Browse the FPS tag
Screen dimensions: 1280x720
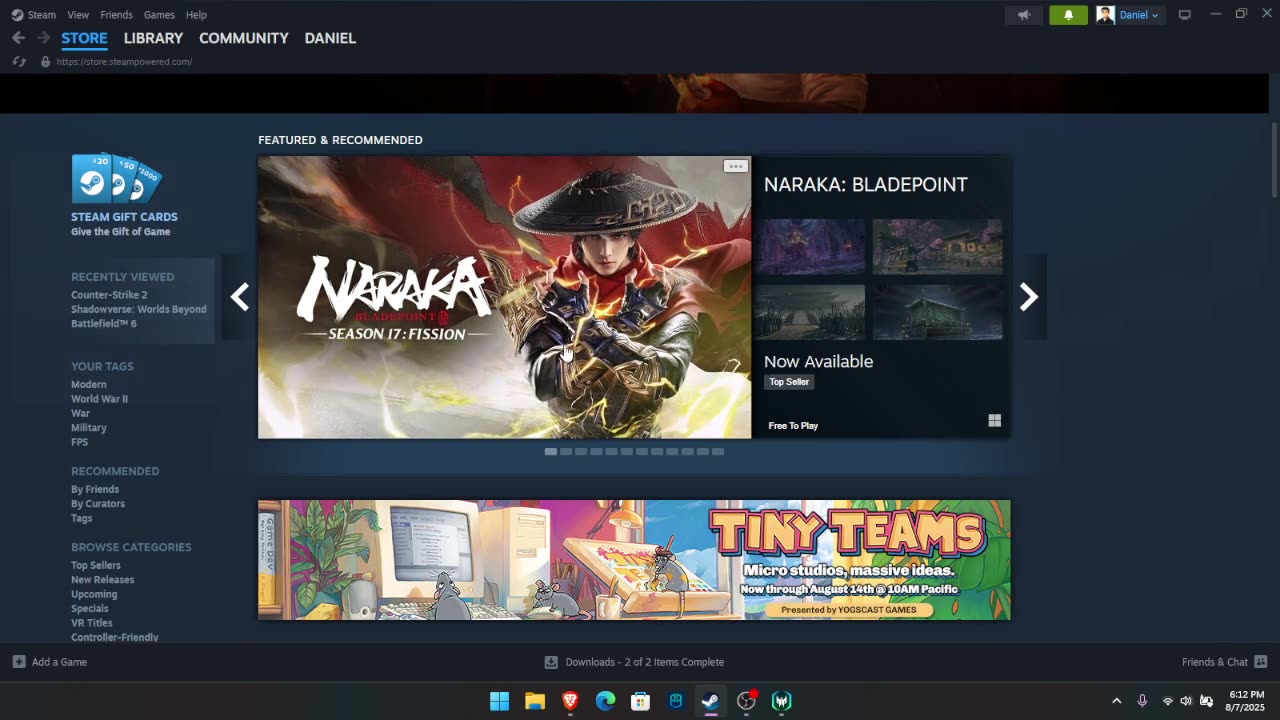pos(79,442)
